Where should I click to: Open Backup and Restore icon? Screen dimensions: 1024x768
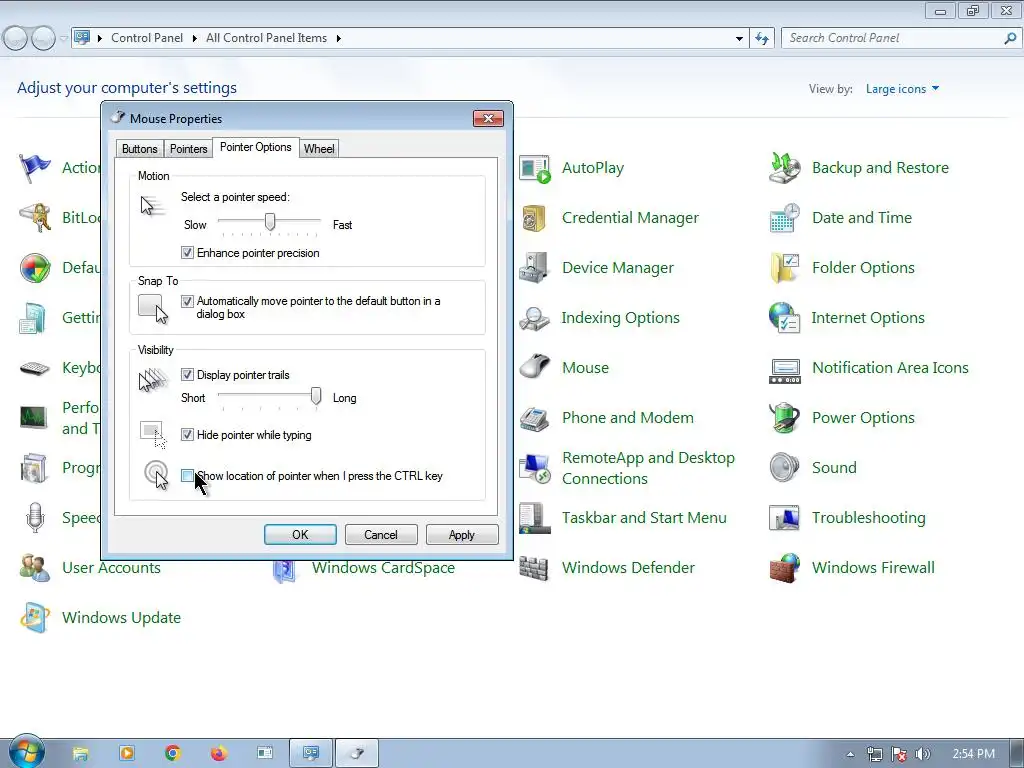point(784,168)
